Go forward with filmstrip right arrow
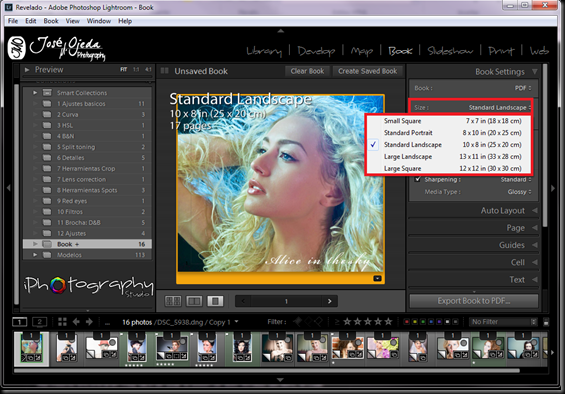 [89, 322]
